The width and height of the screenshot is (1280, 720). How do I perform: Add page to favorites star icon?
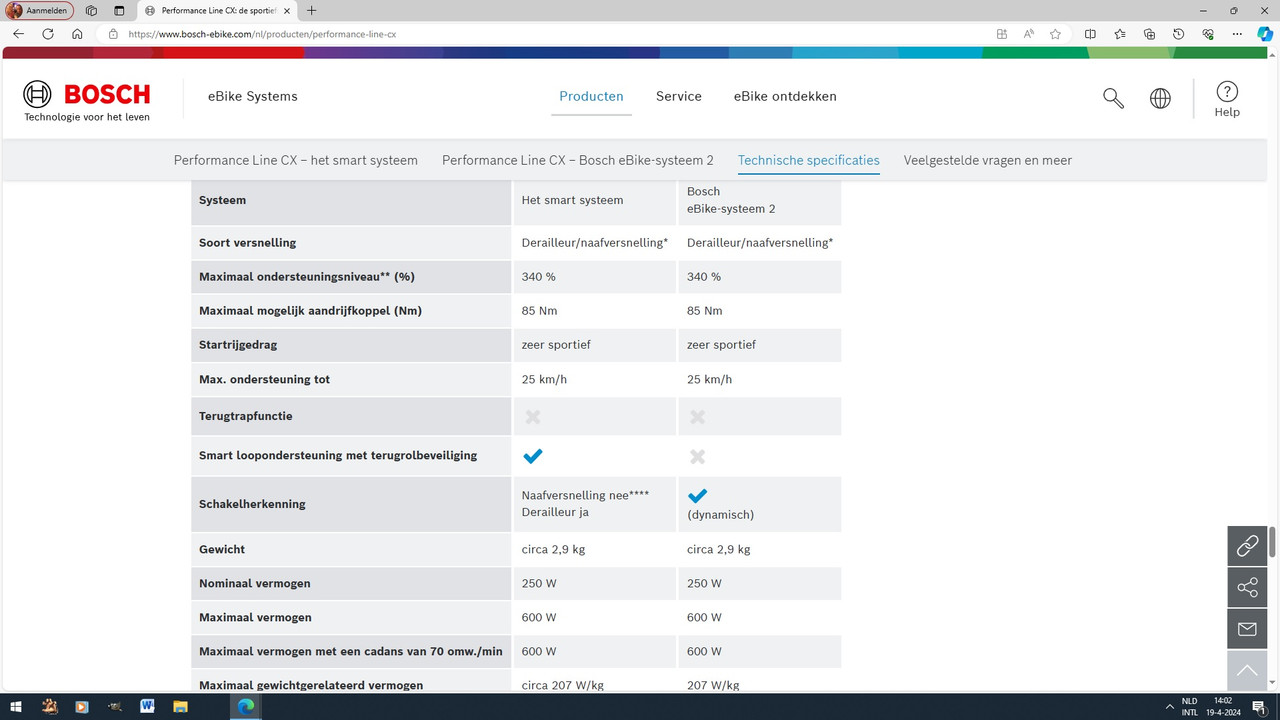coord(1055,33)
